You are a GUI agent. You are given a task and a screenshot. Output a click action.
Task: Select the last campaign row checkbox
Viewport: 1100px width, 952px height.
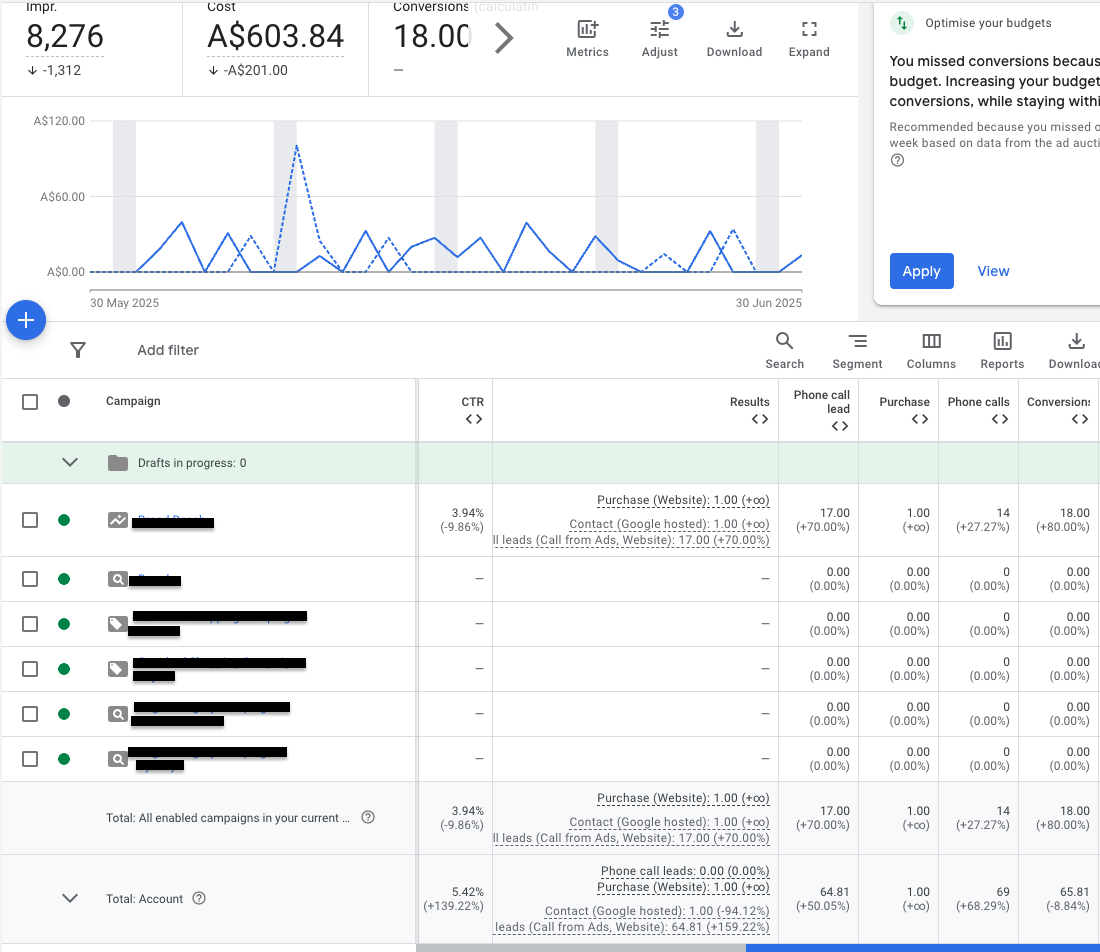click(30, 759)
